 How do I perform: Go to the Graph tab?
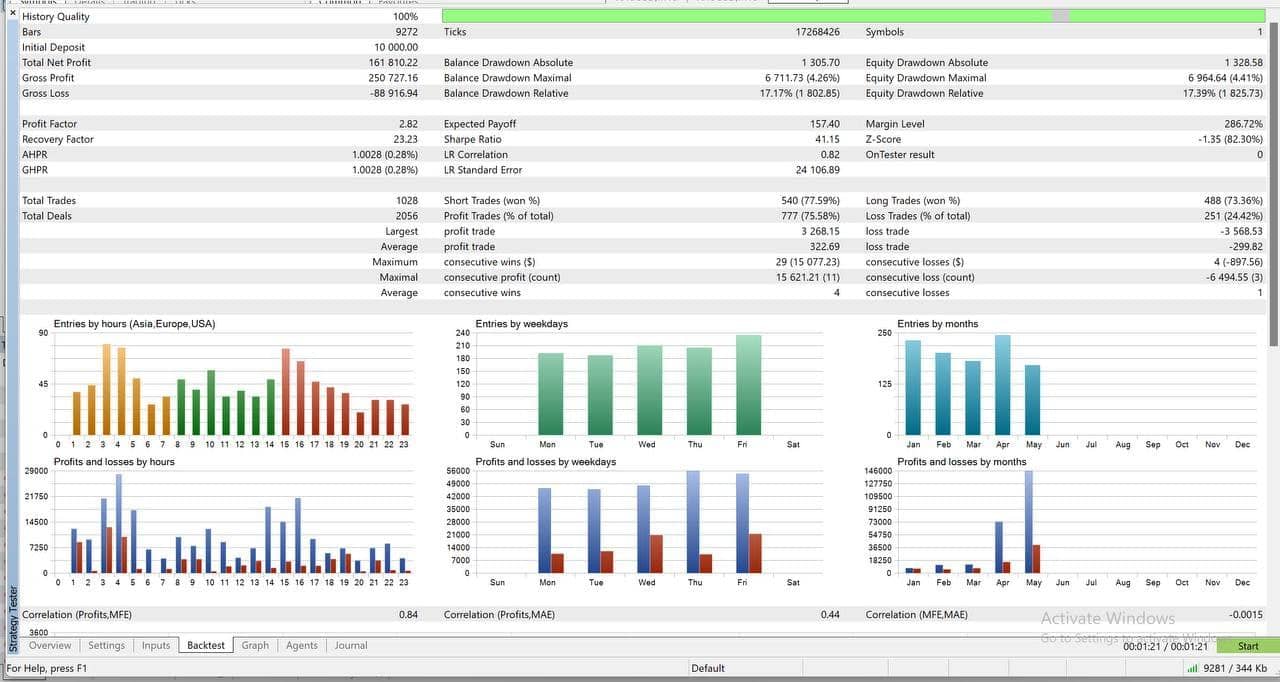point(255,646)
